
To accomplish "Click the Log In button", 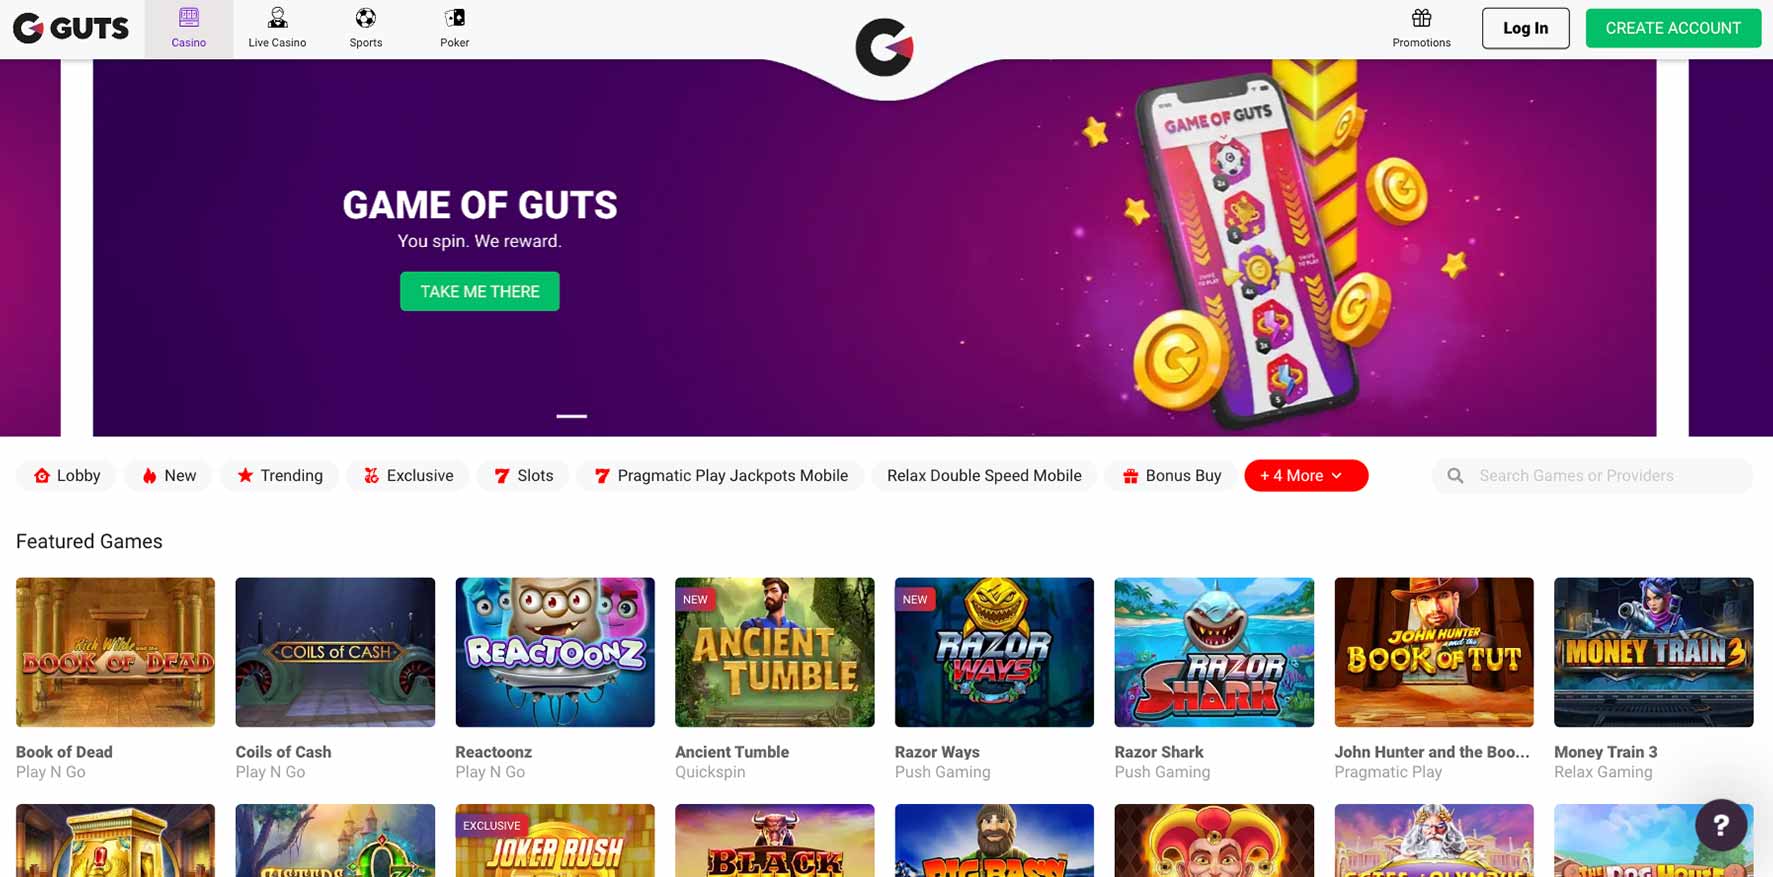I will (1525, 28).
